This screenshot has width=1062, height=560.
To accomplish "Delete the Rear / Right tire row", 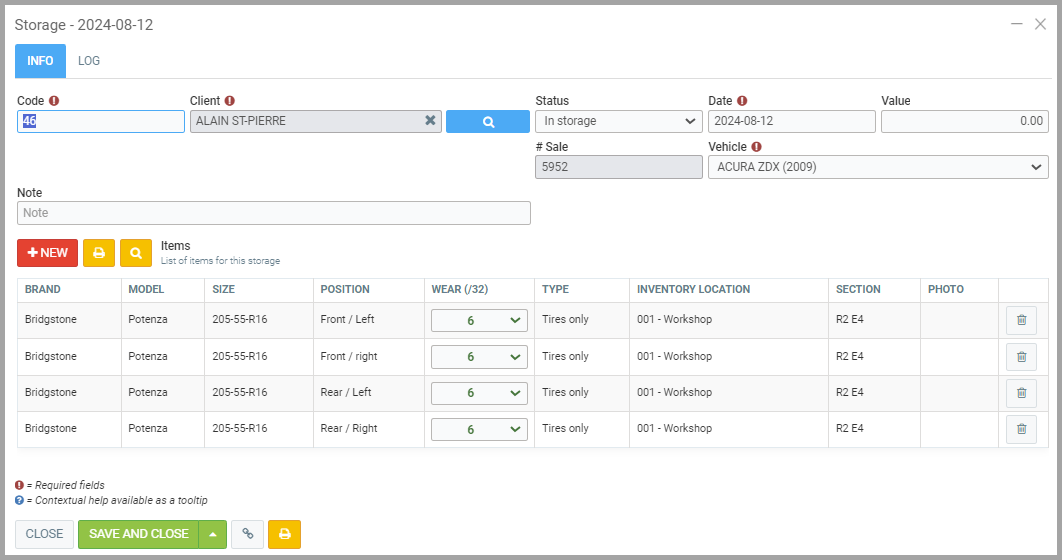I will pos(1021,429).
